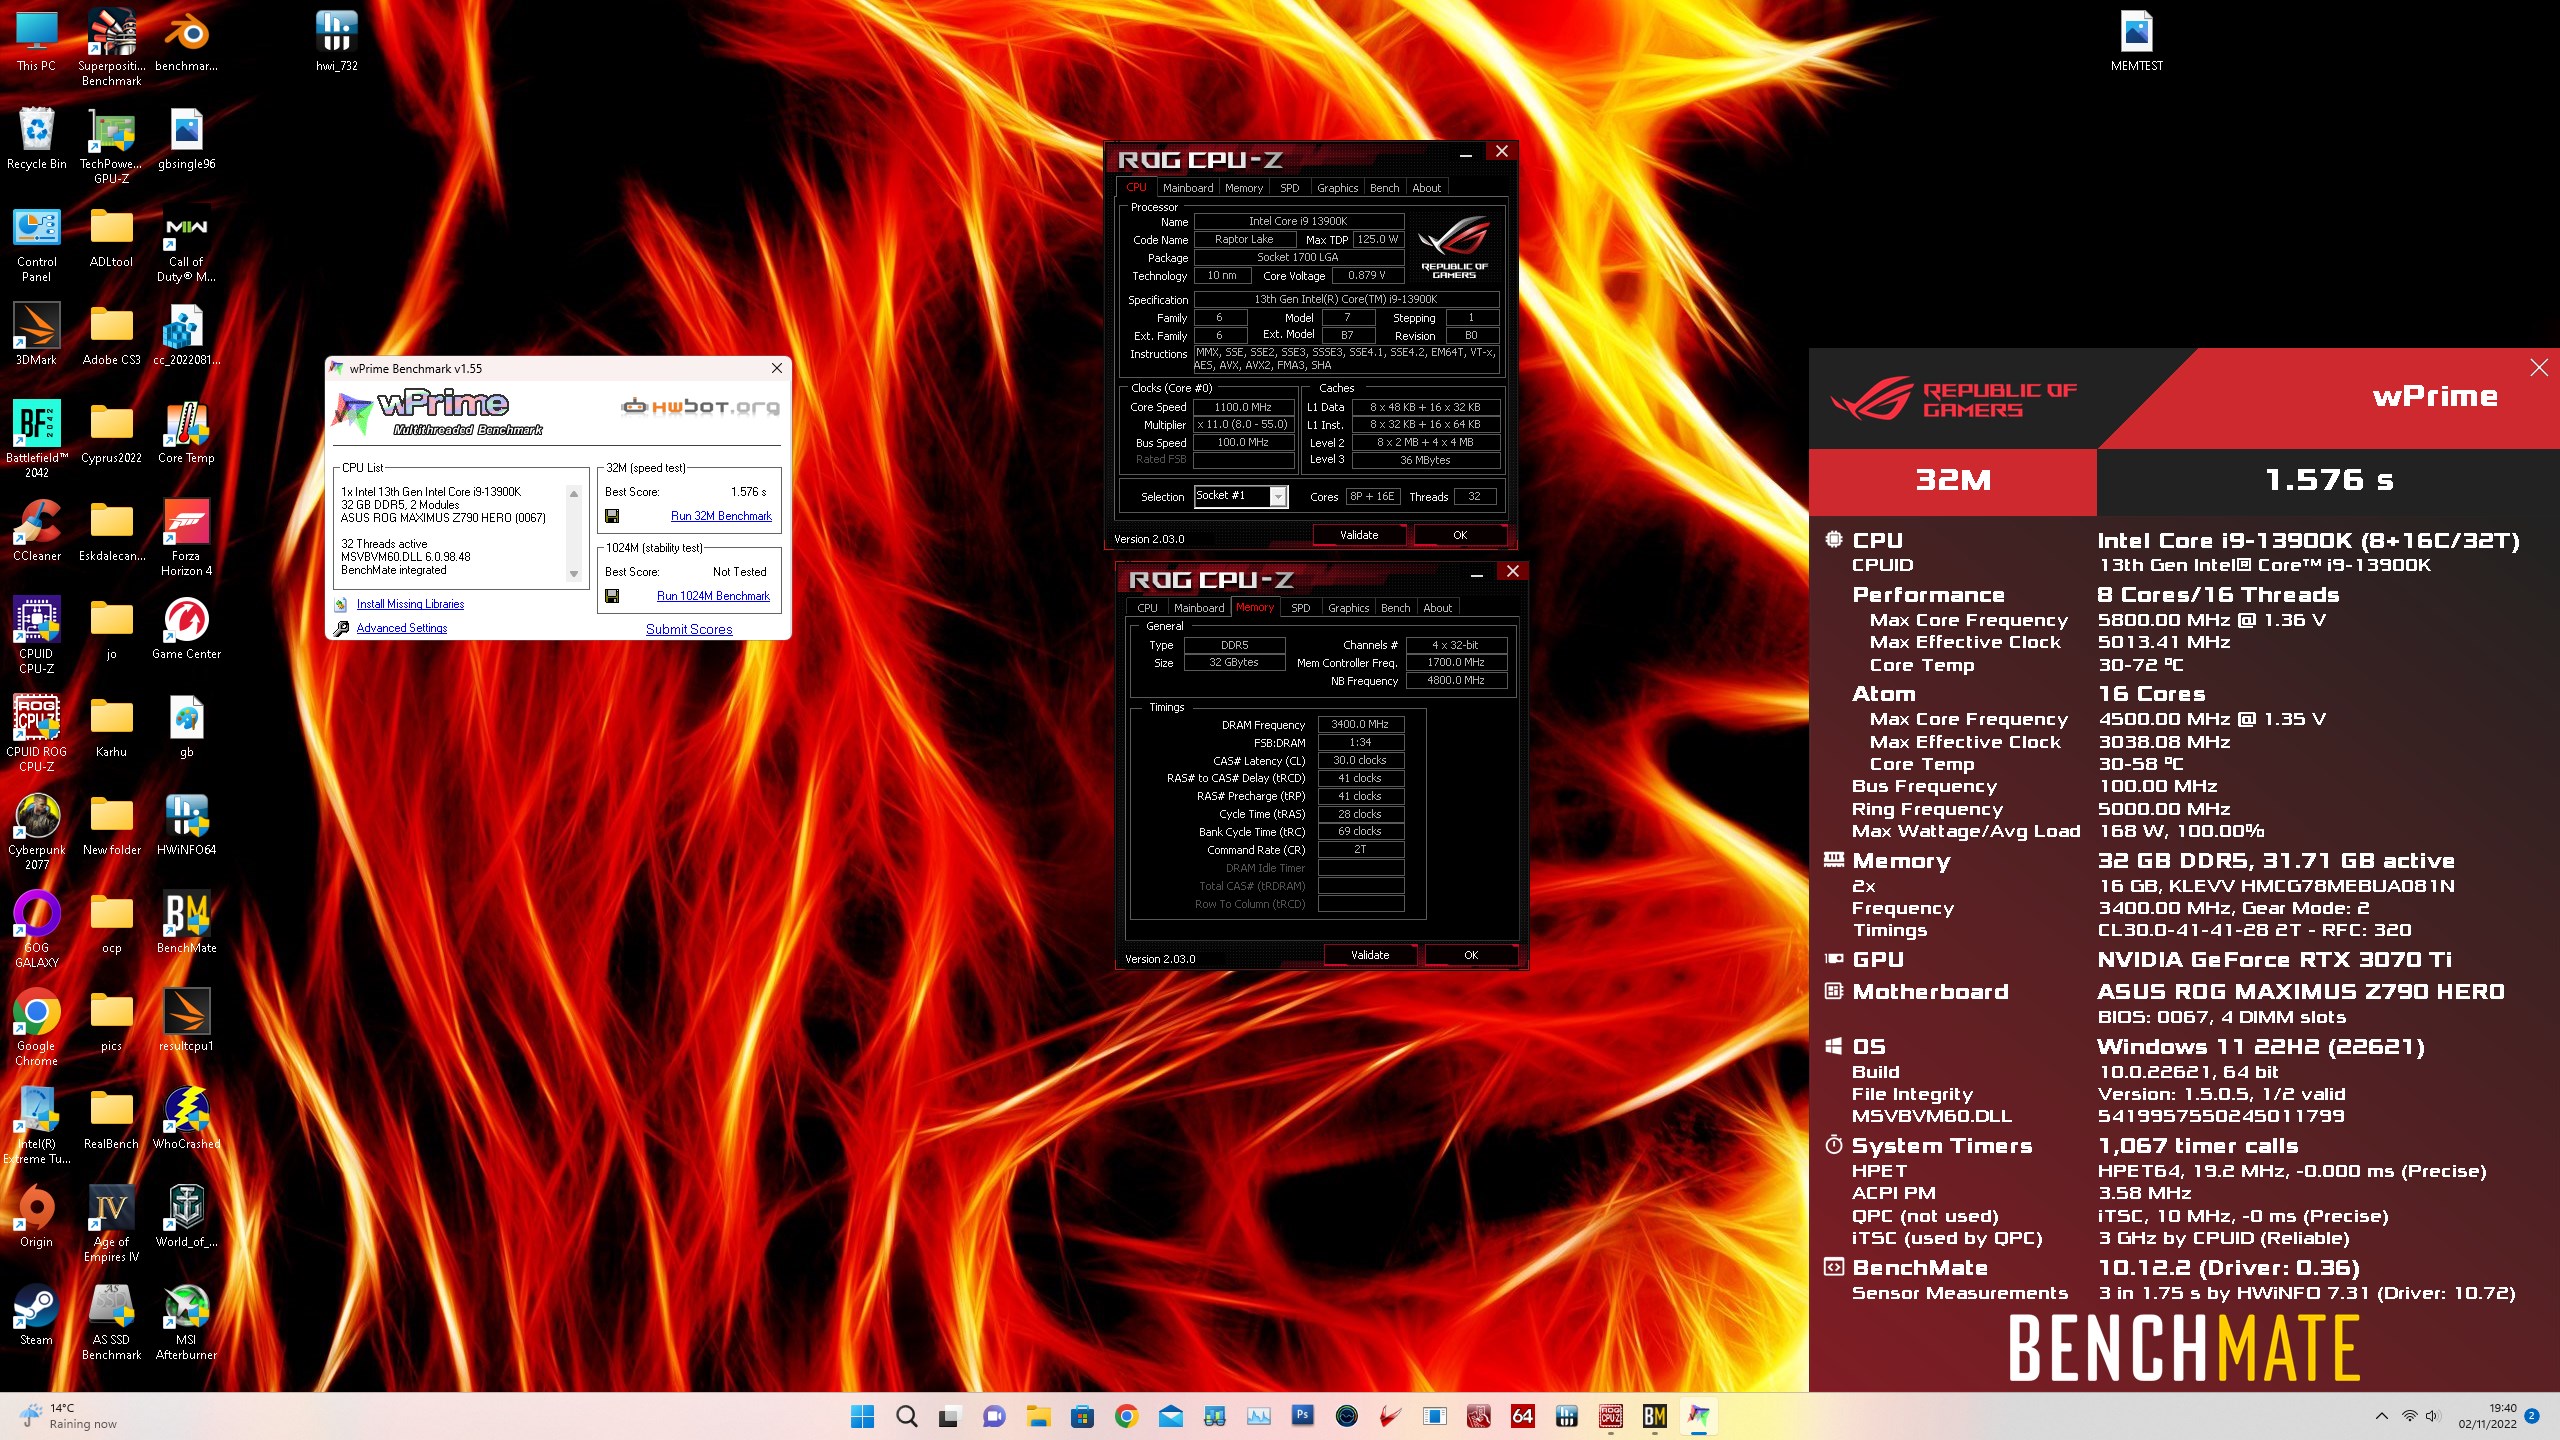Click Run 1024M Benchmark link

point(713,596)
